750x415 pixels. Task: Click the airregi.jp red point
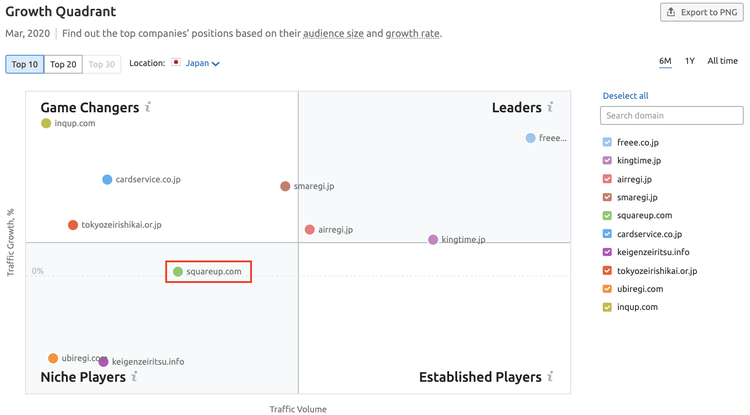coord(309,230)
